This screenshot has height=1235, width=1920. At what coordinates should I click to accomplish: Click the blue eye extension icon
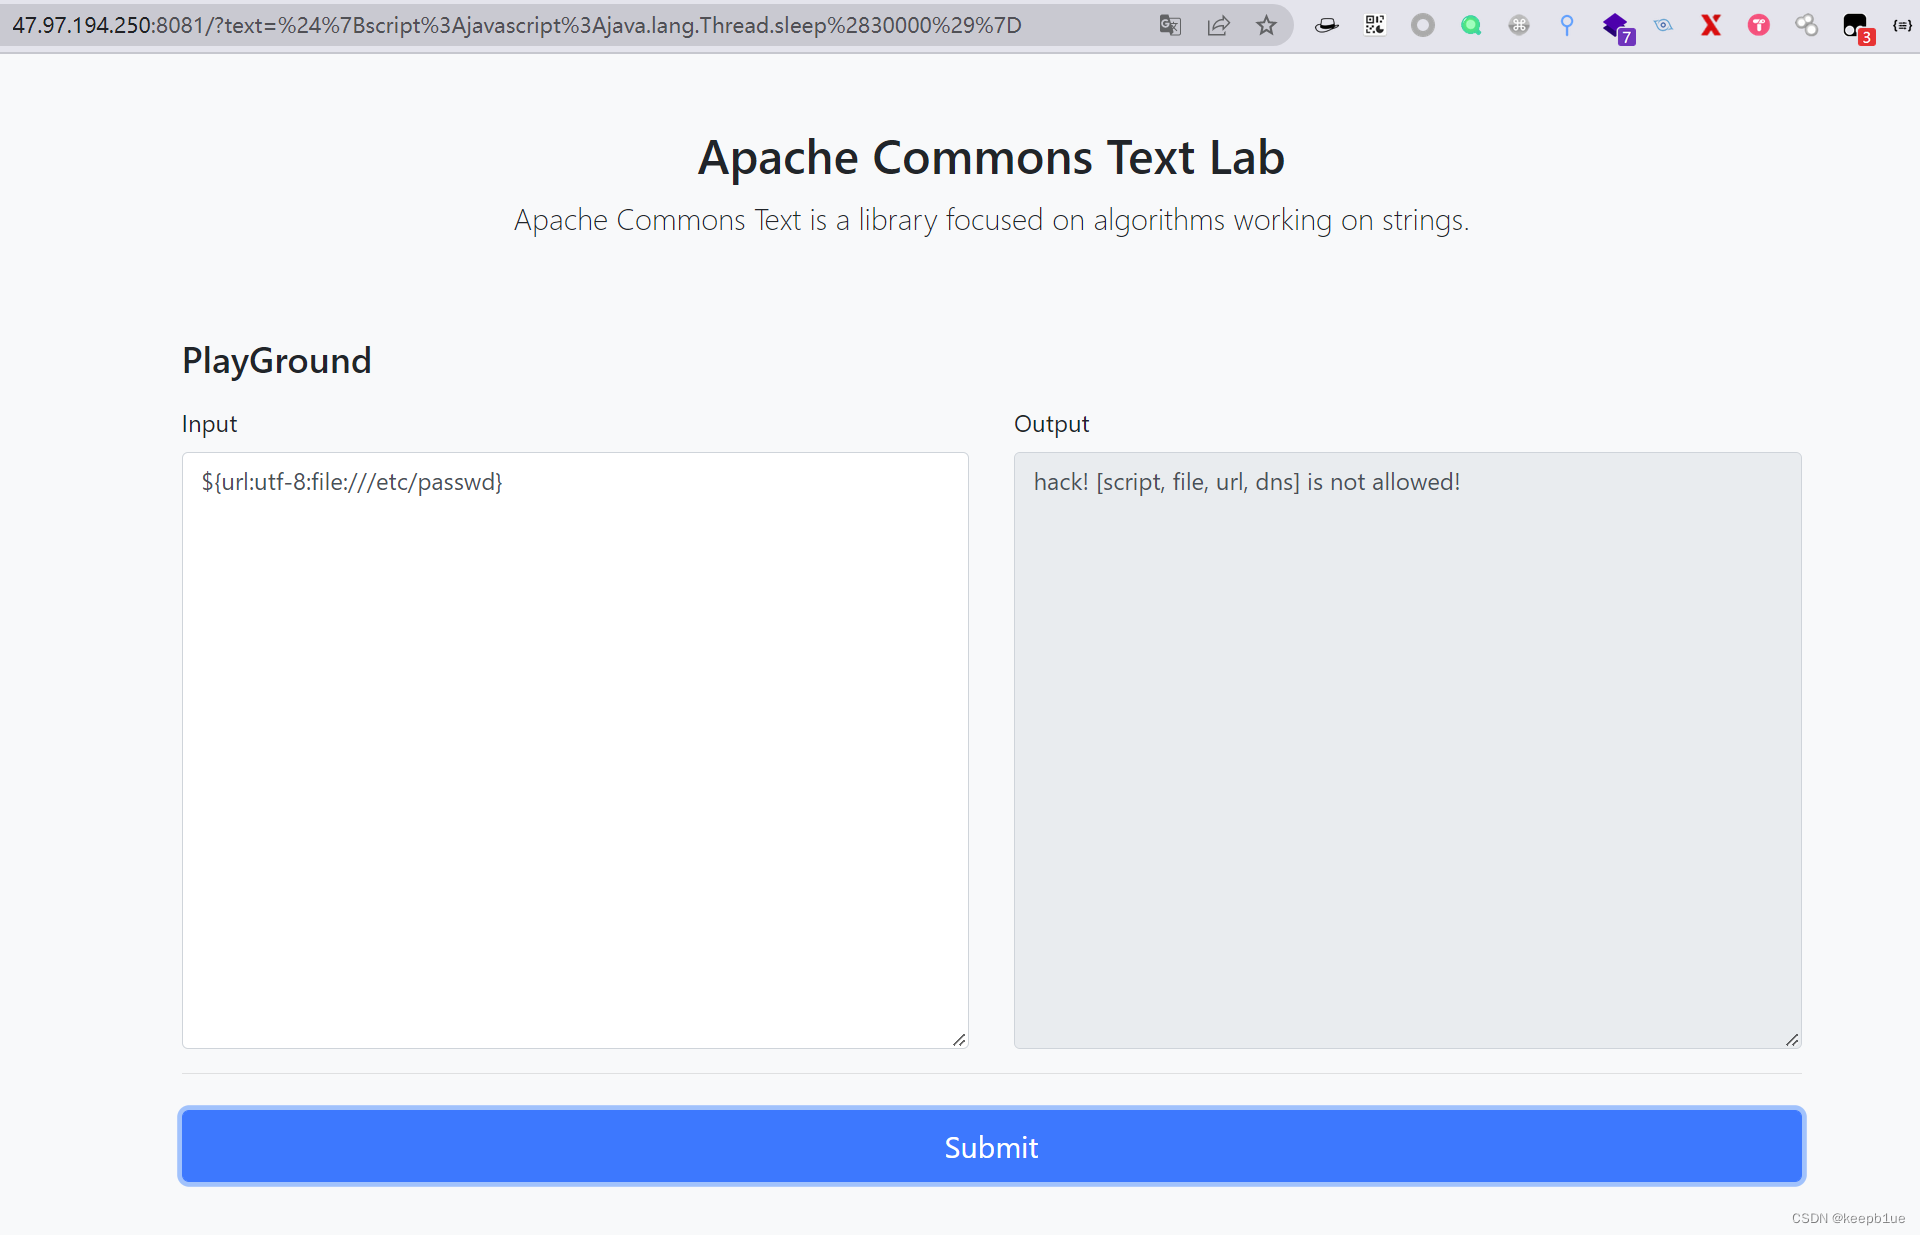click(x=1663, y=26)
